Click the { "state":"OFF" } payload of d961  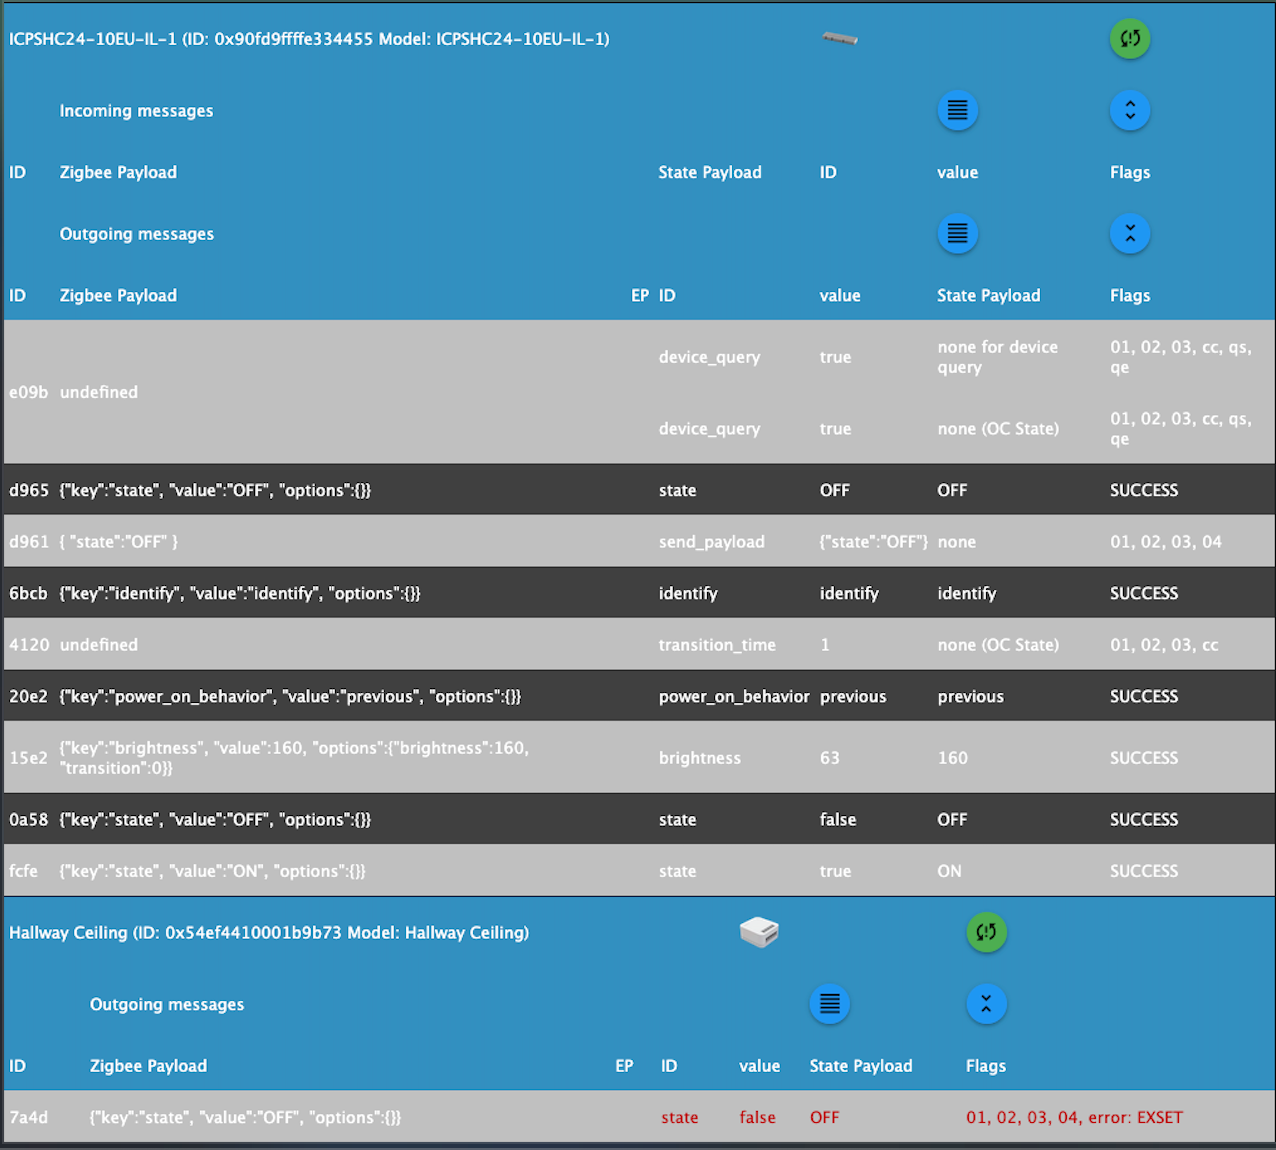click(119, 542)
